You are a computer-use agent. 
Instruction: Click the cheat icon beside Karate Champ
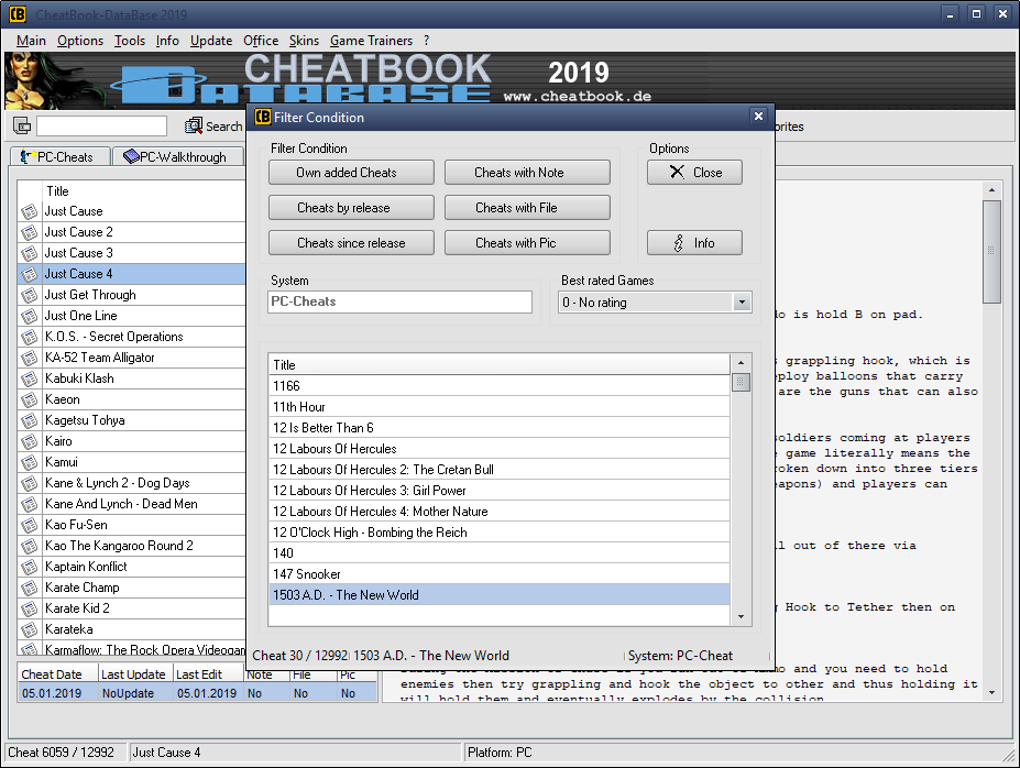point(29,588)
